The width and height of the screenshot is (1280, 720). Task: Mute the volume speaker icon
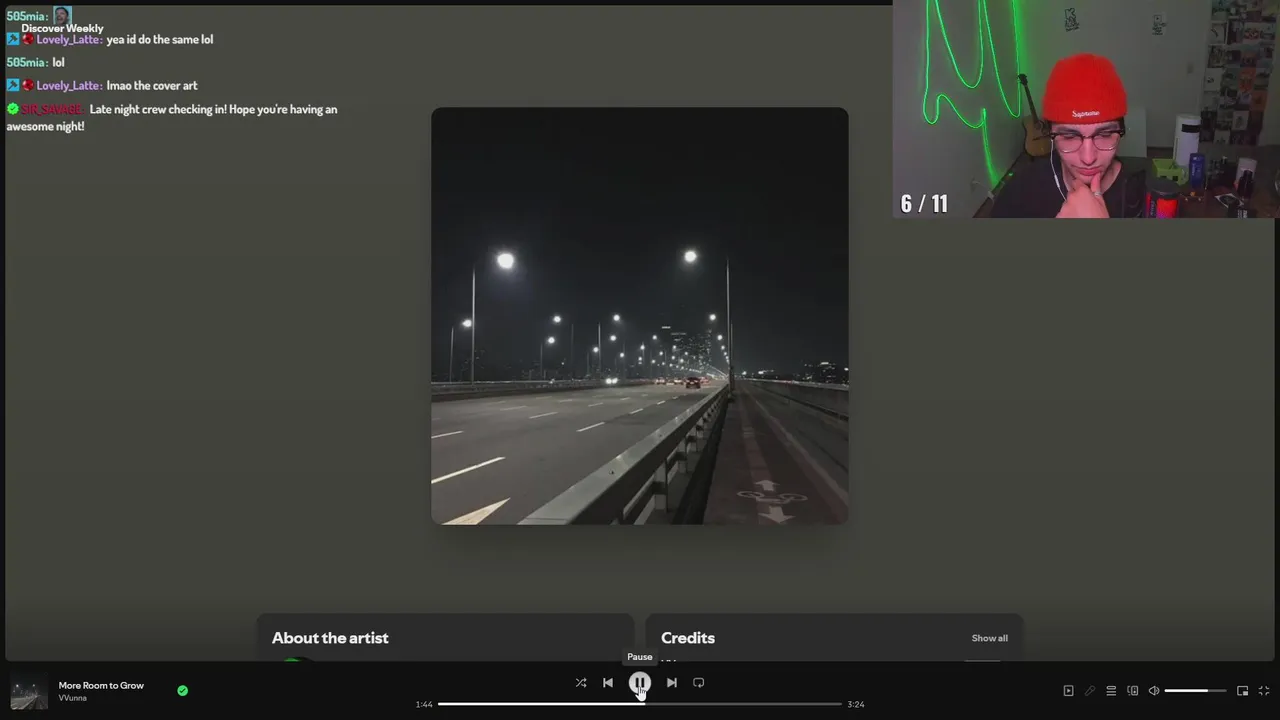[x=1154, y=691]
